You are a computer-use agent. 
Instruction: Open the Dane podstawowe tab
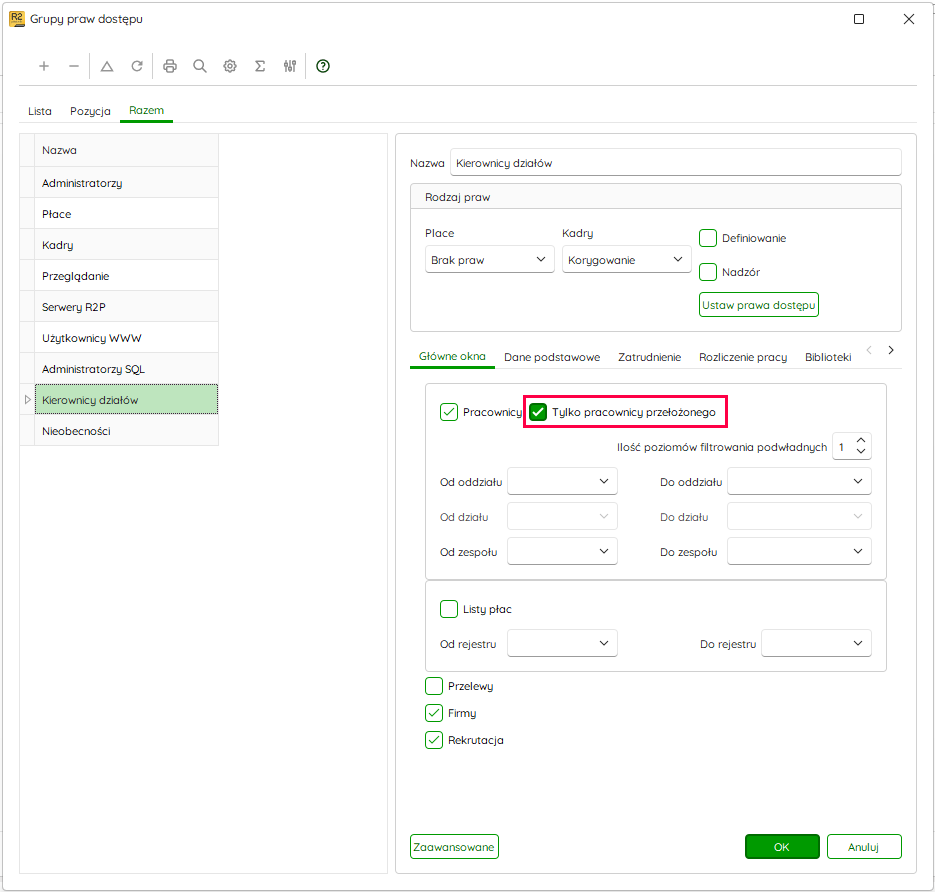pos(552,357)
